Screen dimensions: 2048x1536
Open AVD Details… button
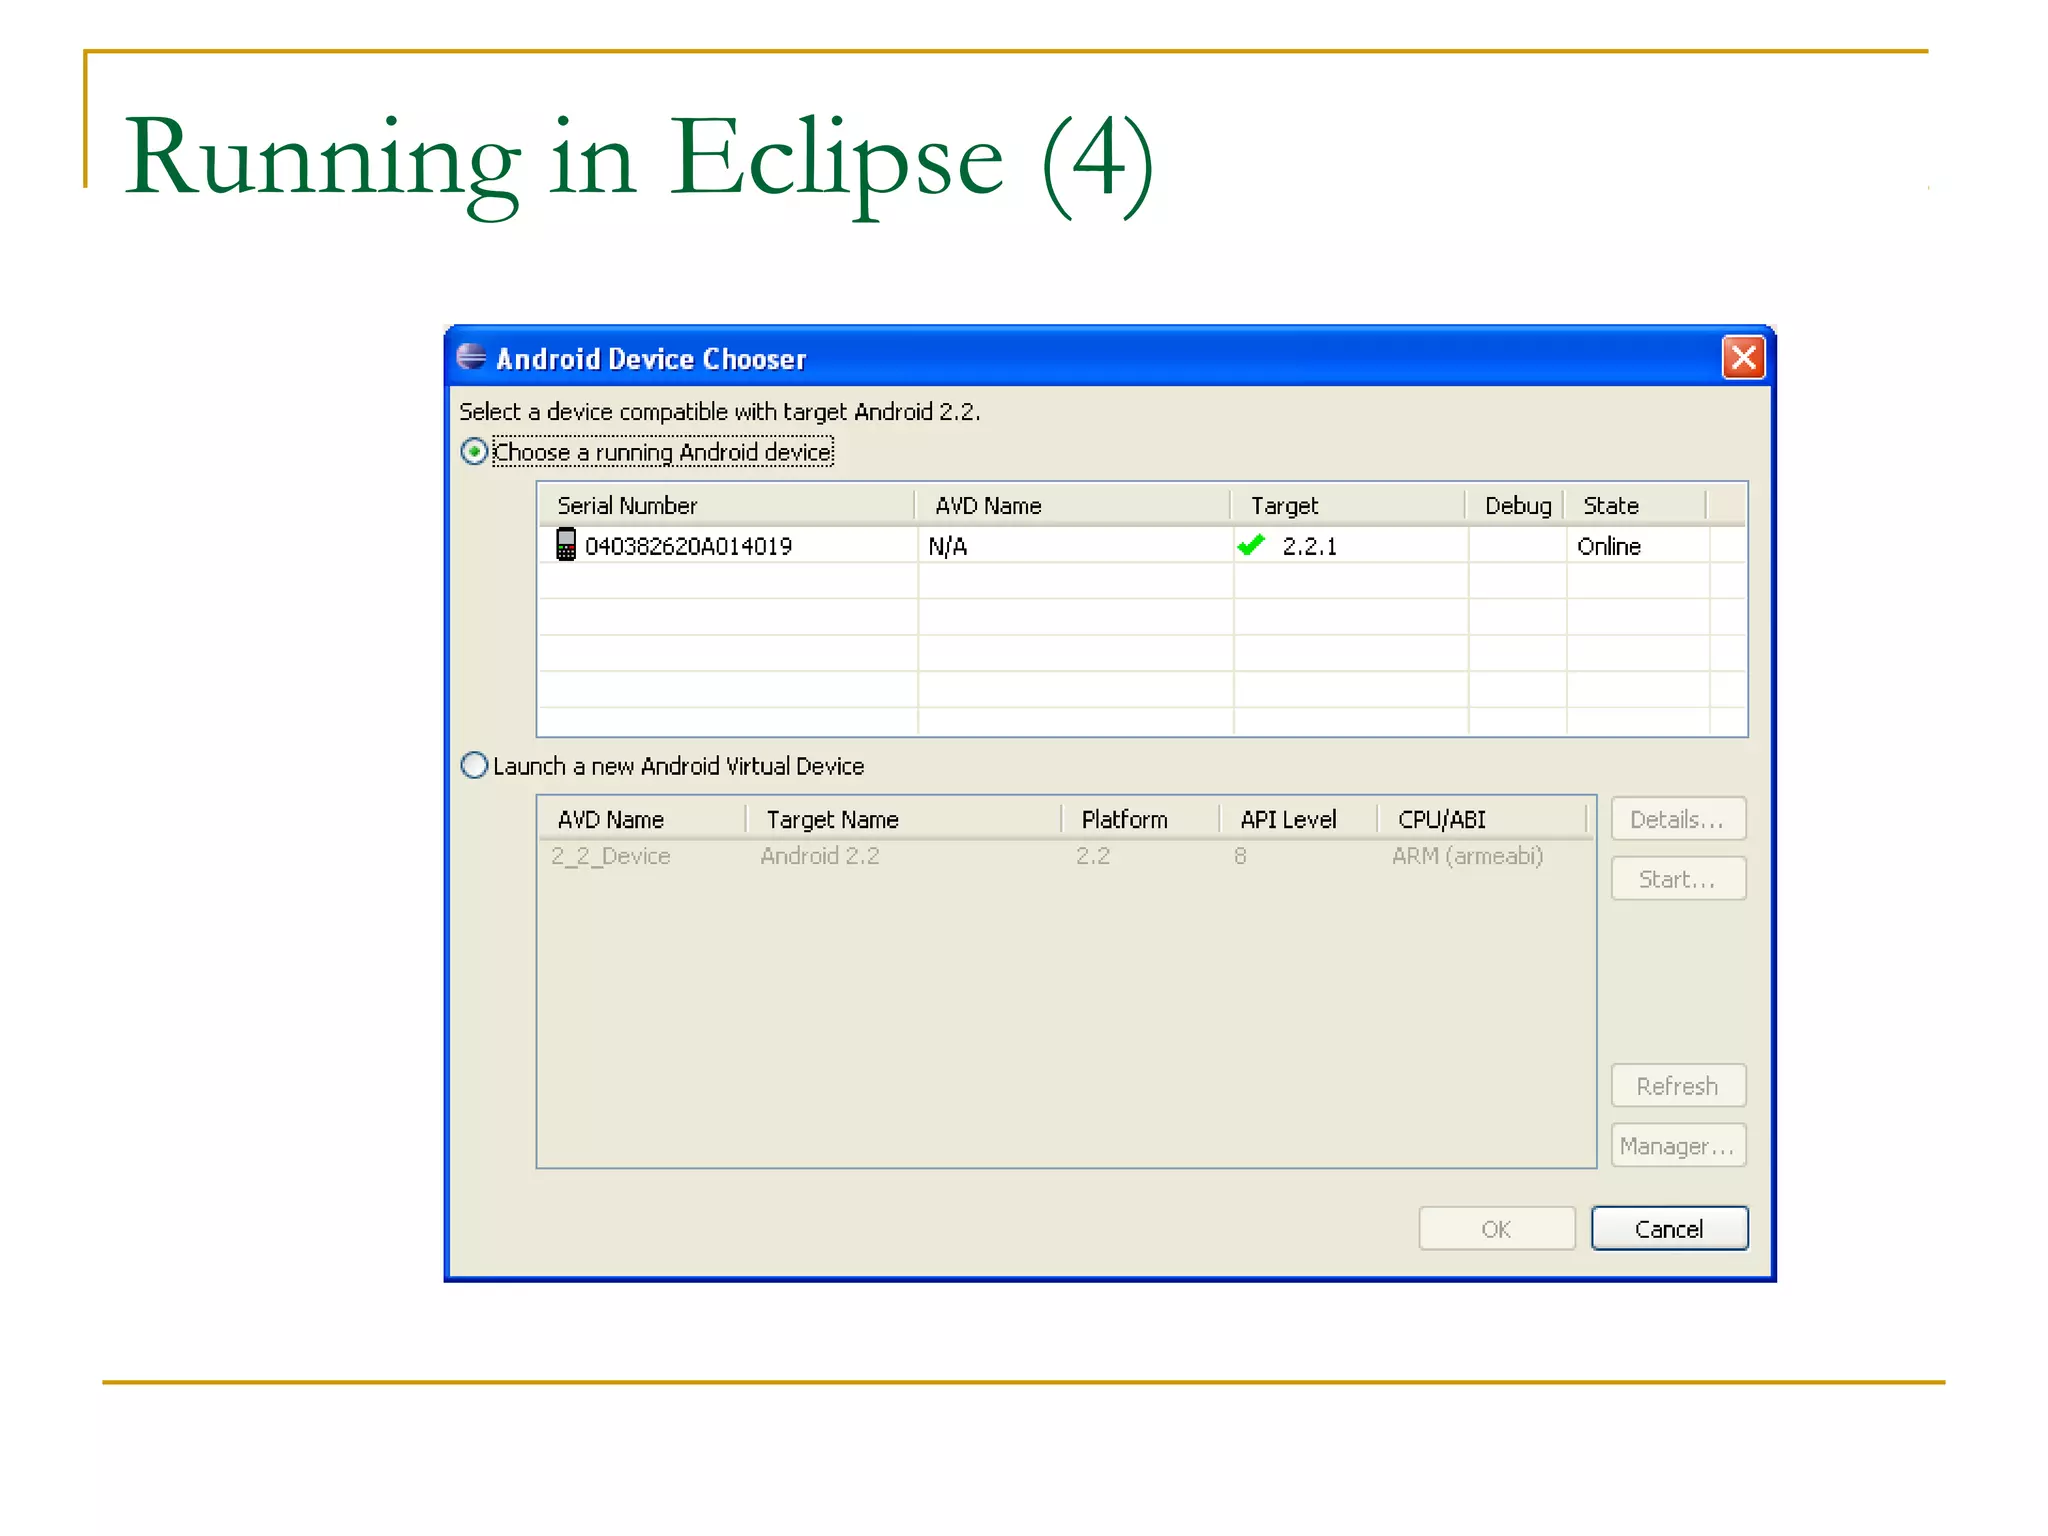tap(1678, 819)
